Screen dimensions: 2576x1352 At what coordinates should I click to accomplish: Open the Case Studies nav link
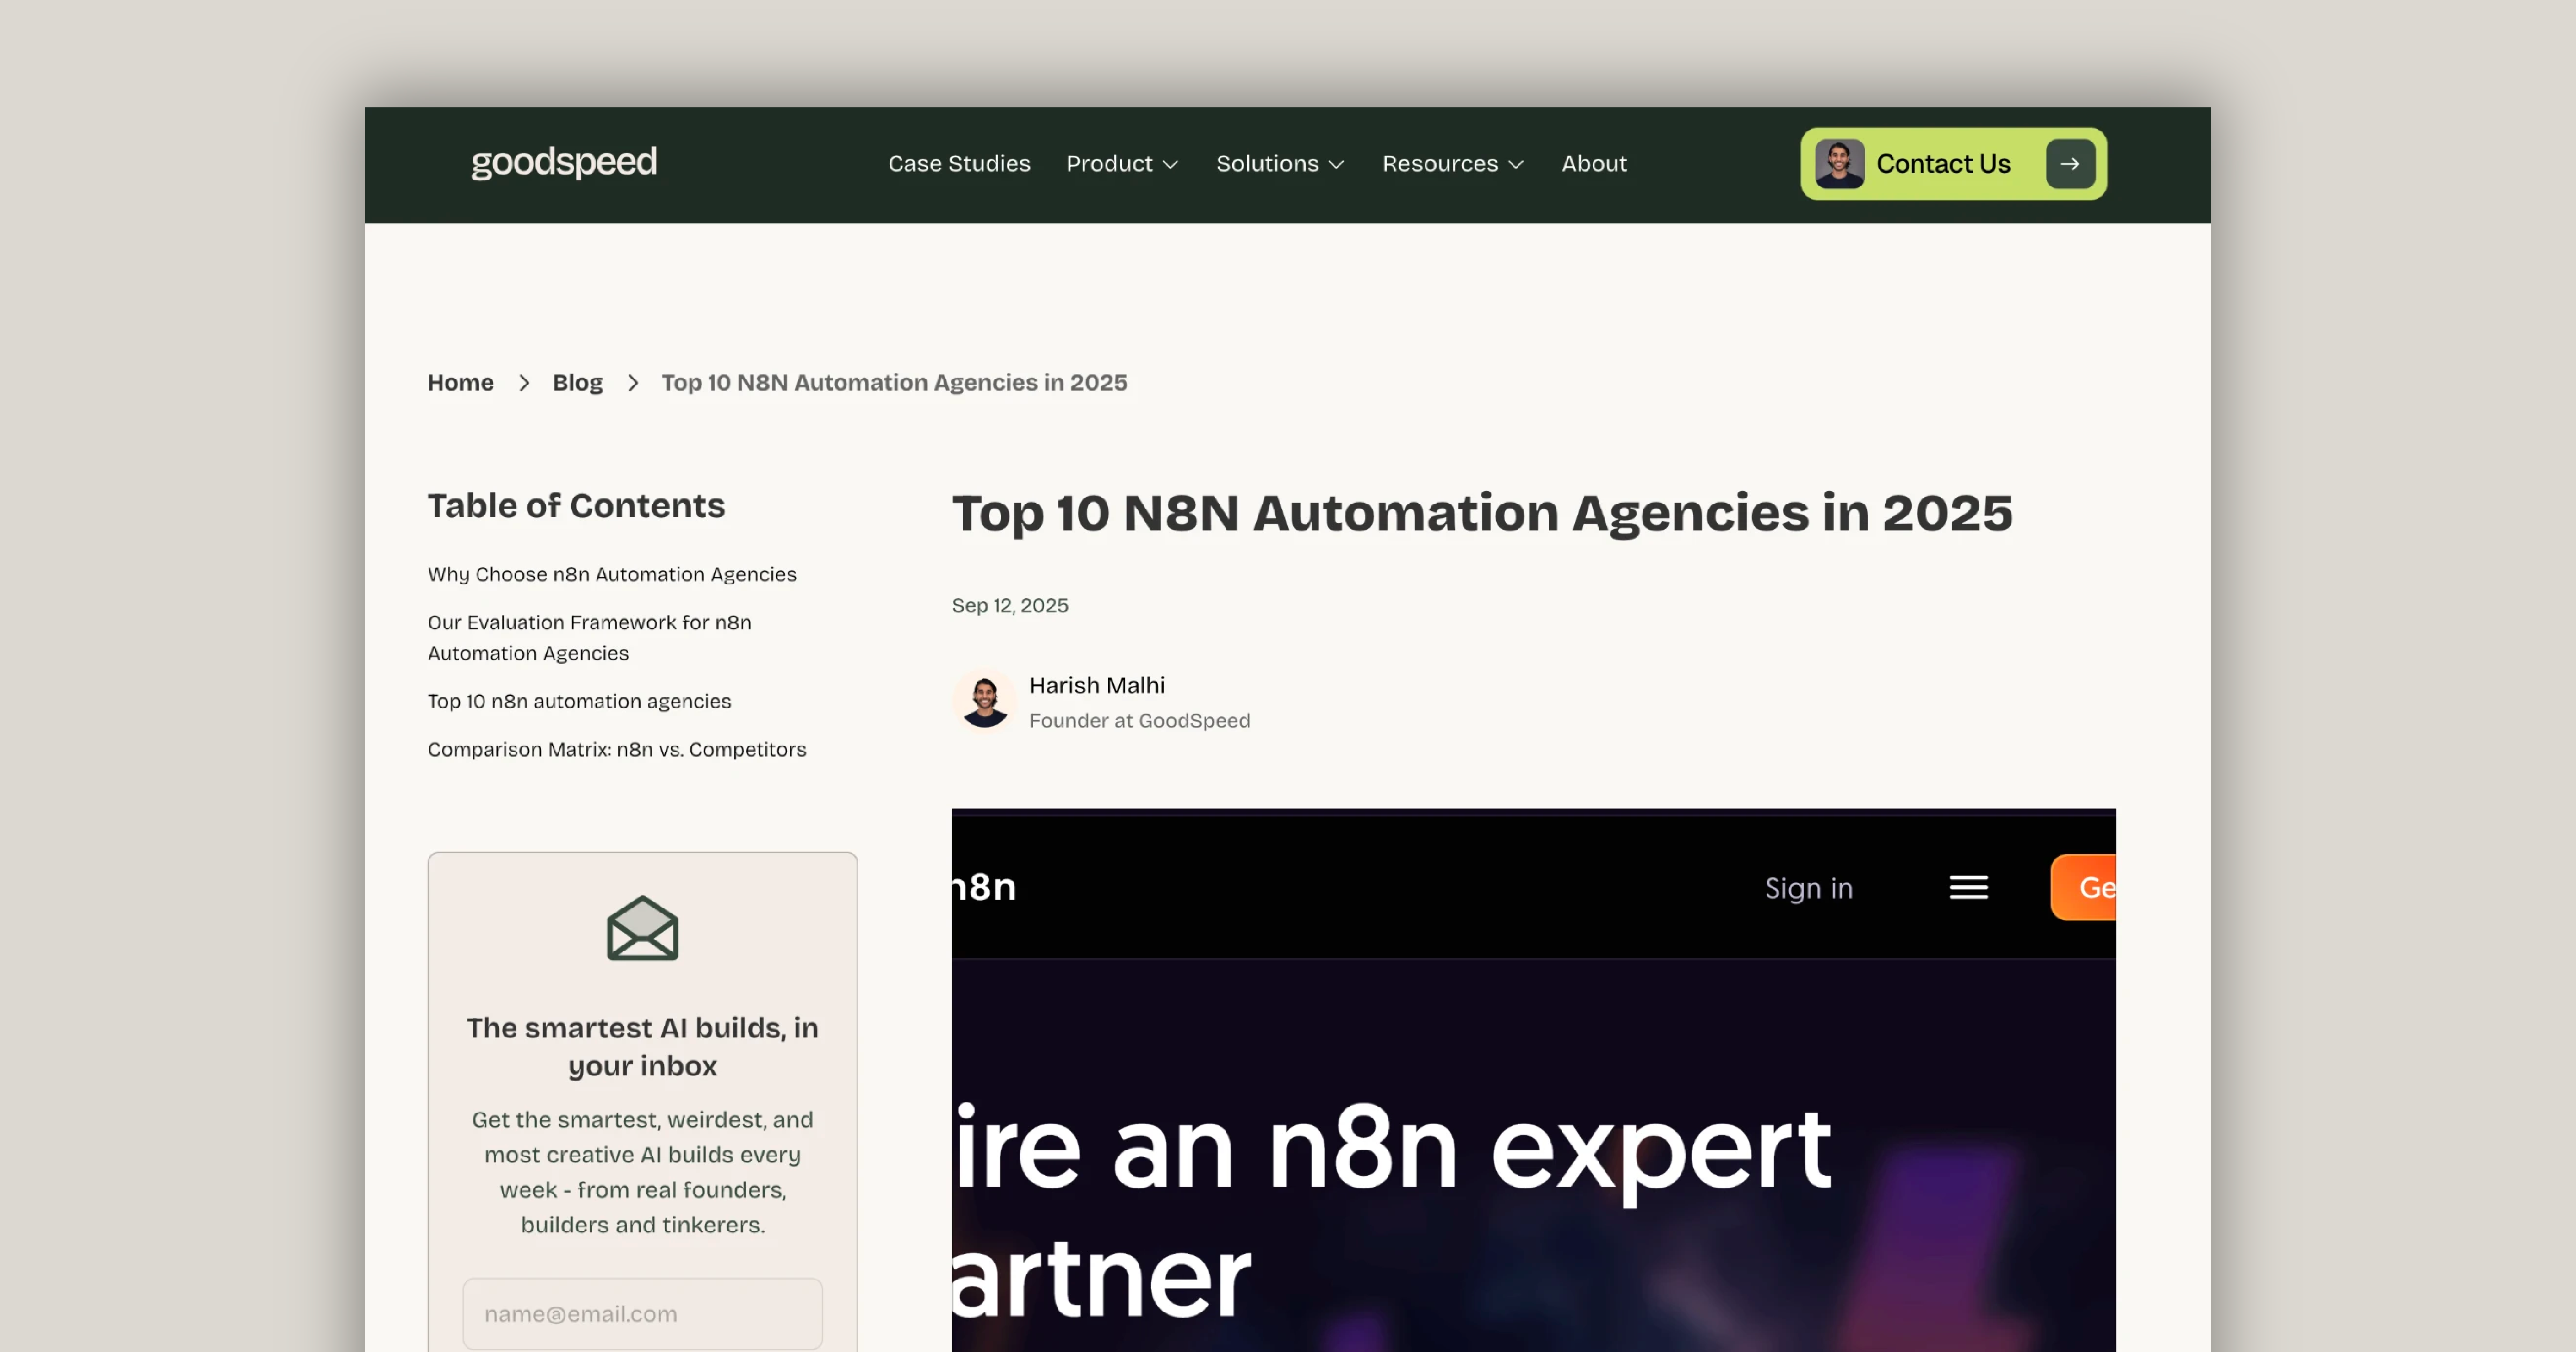[x=959, y=163]
